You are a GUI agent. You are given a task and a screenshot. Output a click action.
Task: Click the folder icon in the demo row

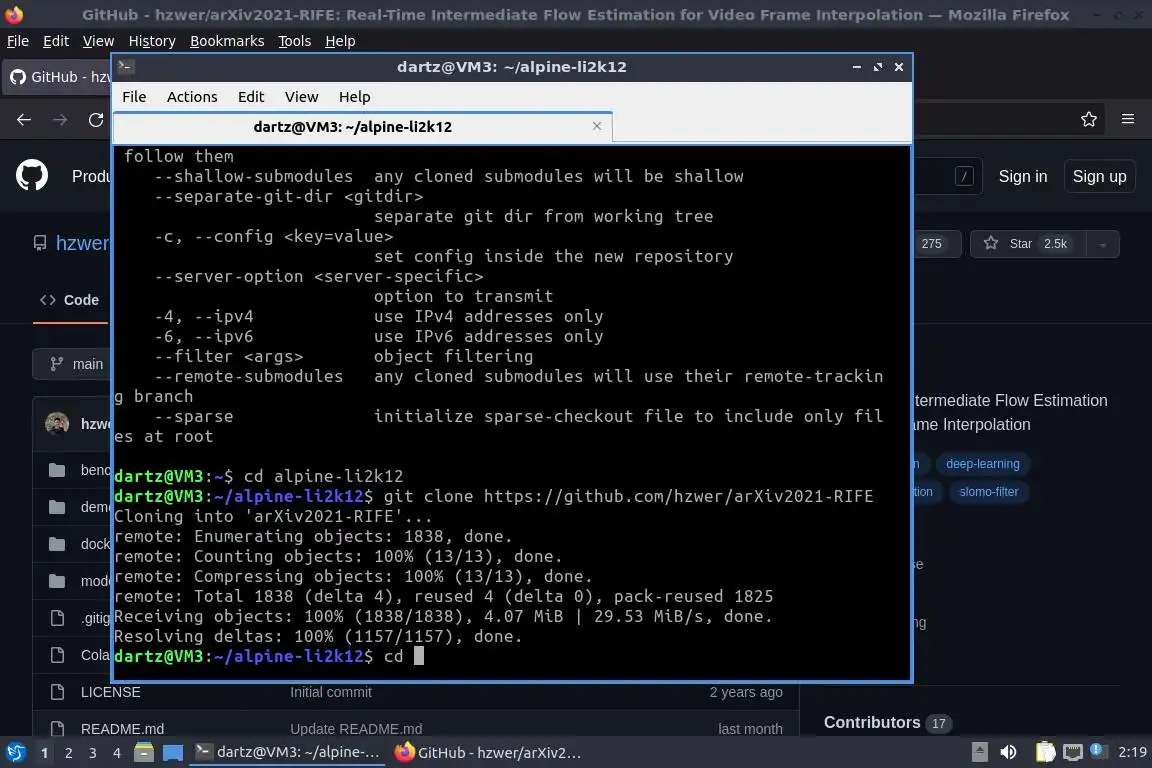click(x=57, y=507)
